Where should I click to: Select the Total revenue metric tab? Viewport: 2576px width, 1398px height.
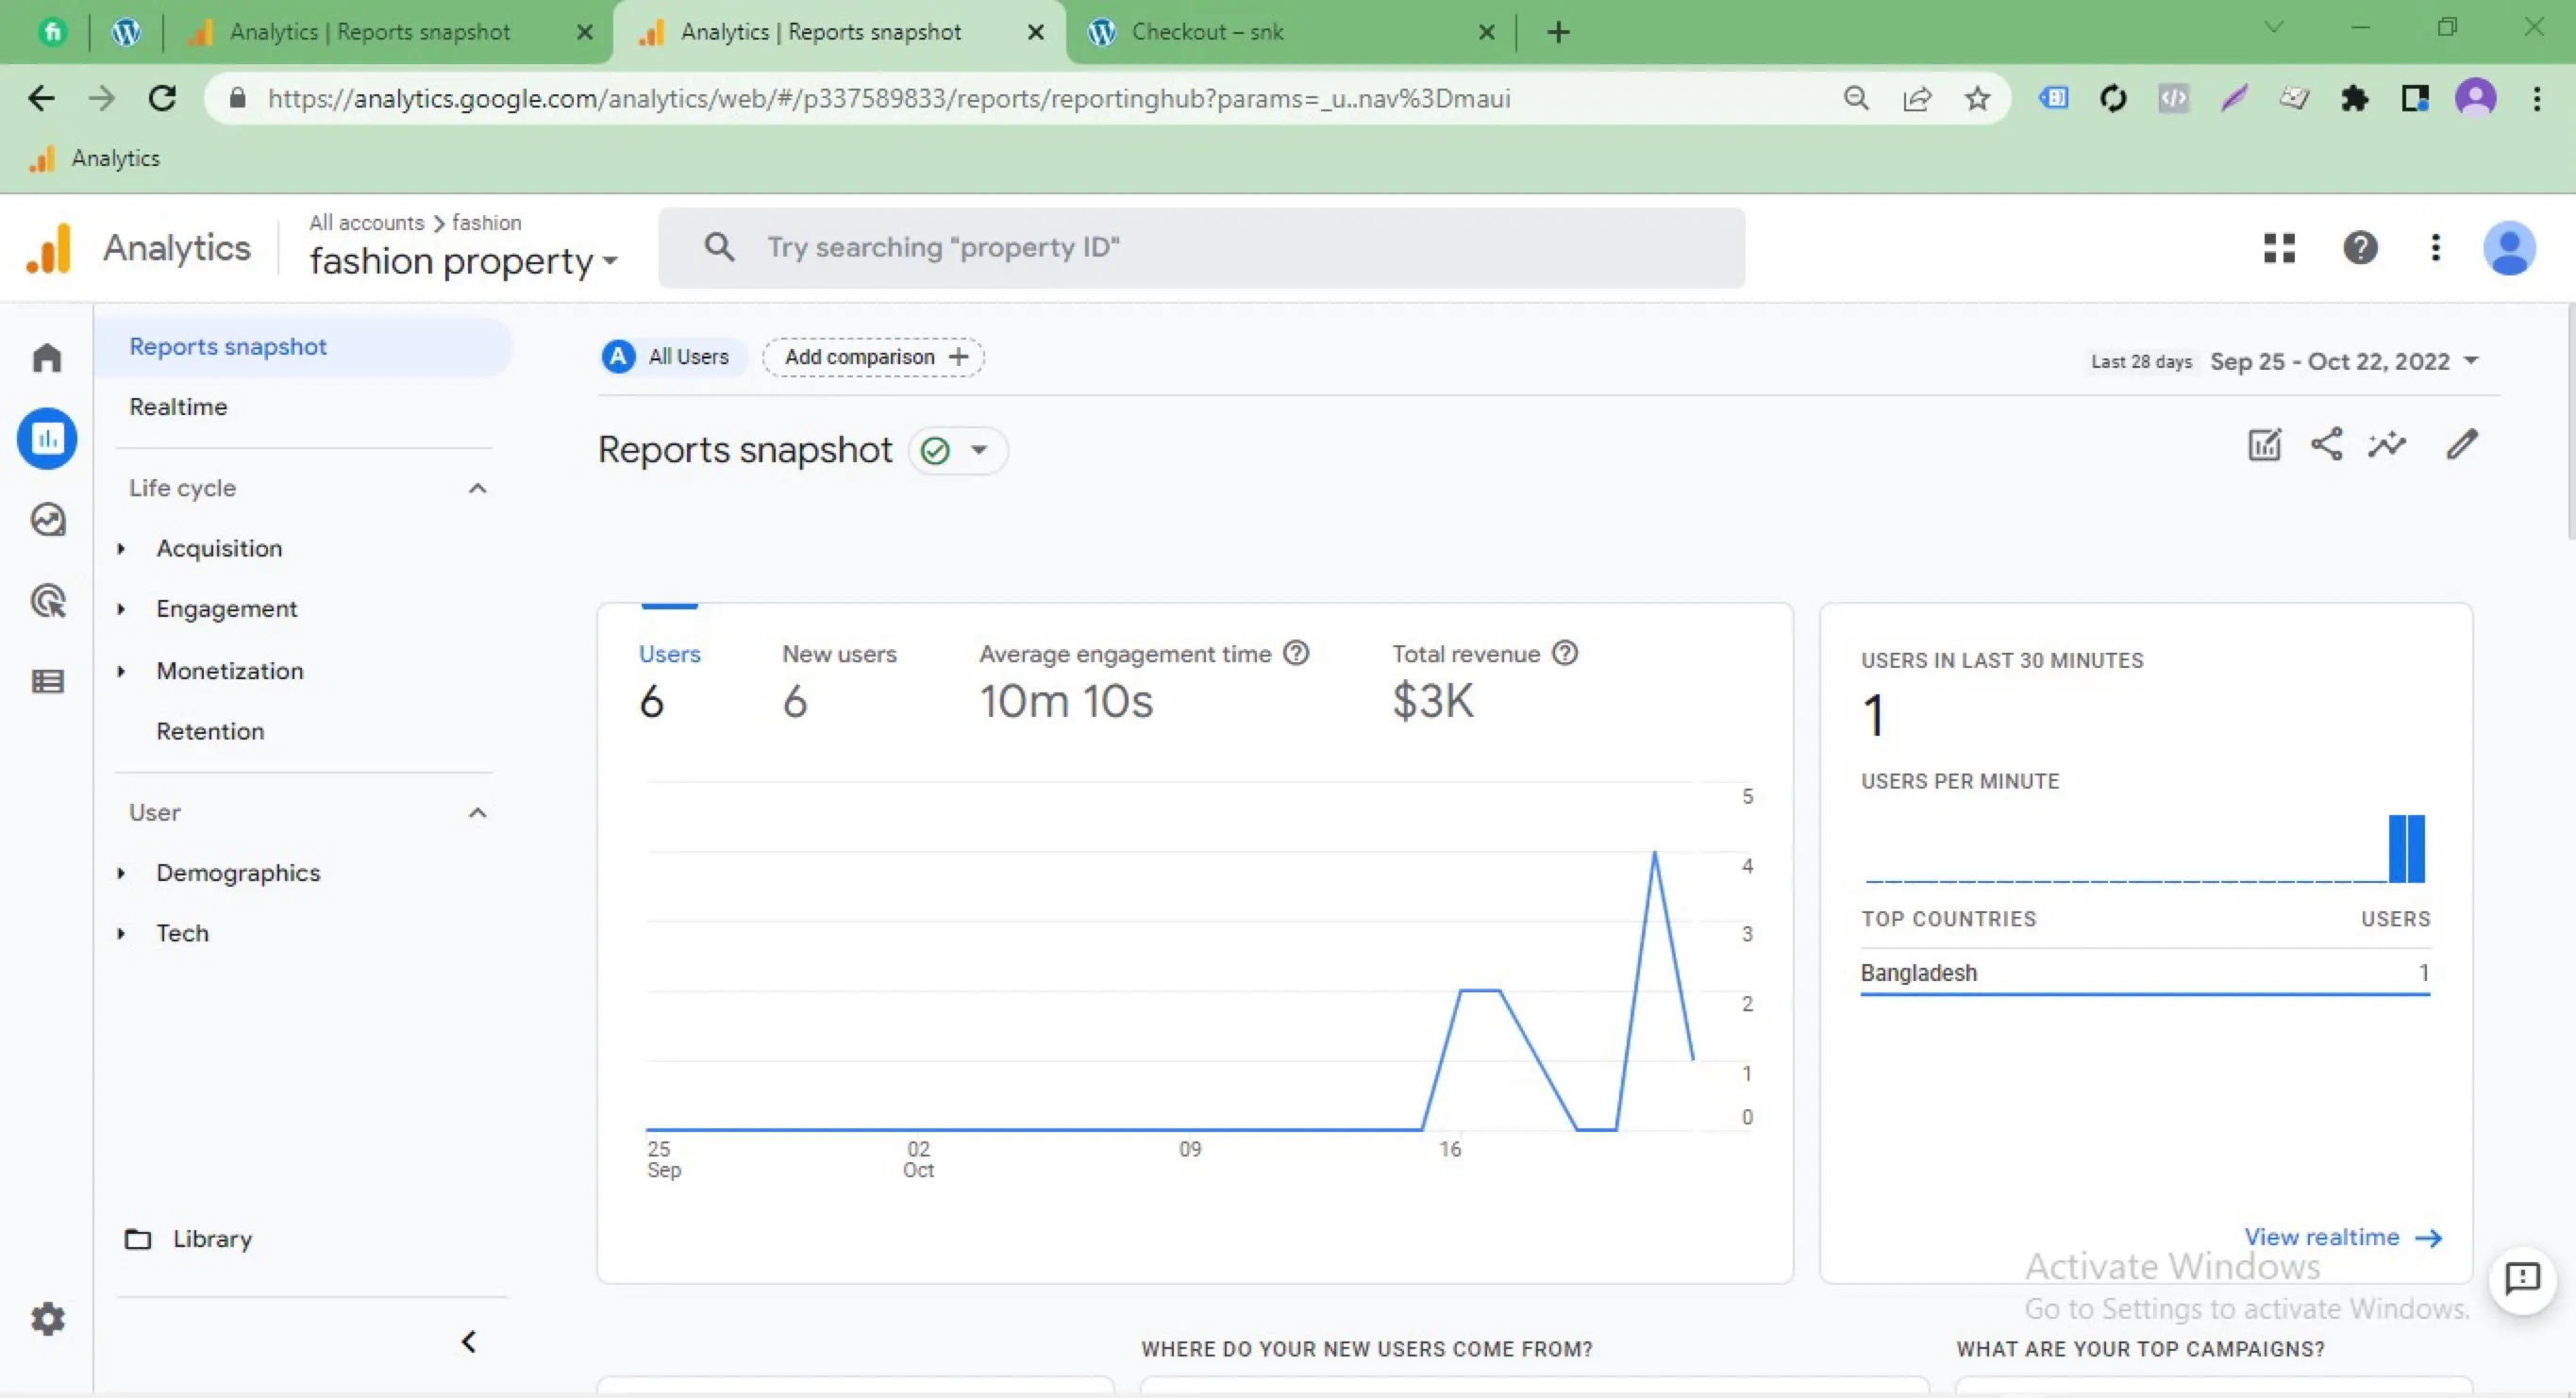pyautogui.click(x=1485, y=680)
